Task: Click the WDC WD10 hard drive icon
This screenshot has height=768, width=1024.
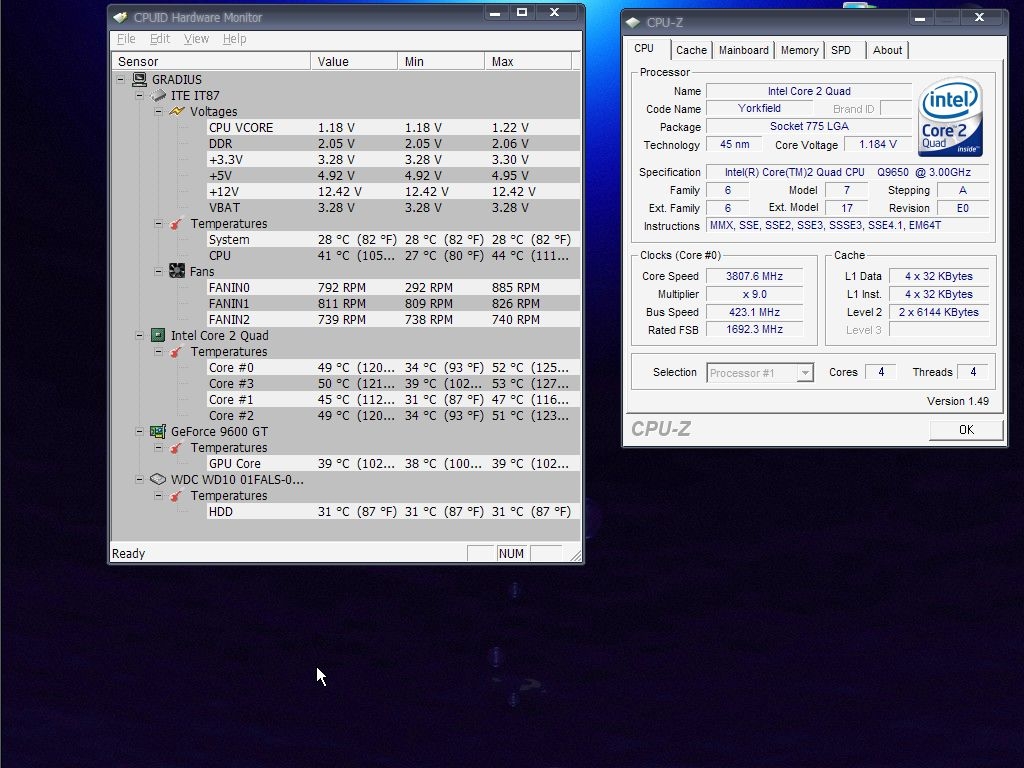Action: pos(158,479)
